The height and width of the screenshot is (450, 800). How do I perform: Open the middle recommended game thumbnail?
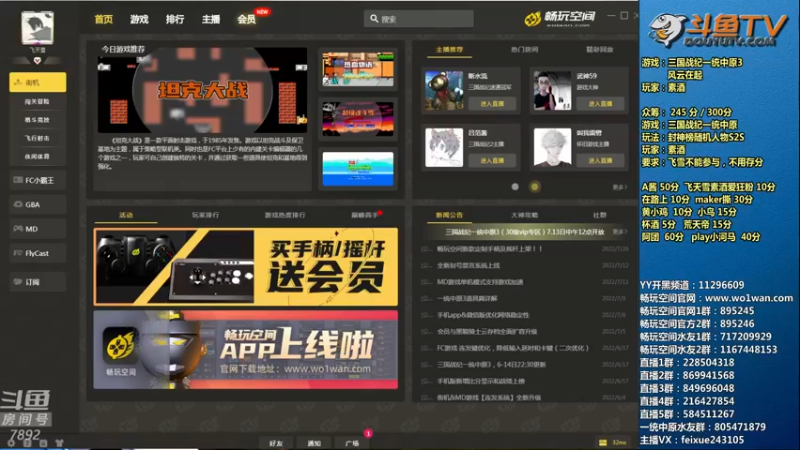(358, 118)
